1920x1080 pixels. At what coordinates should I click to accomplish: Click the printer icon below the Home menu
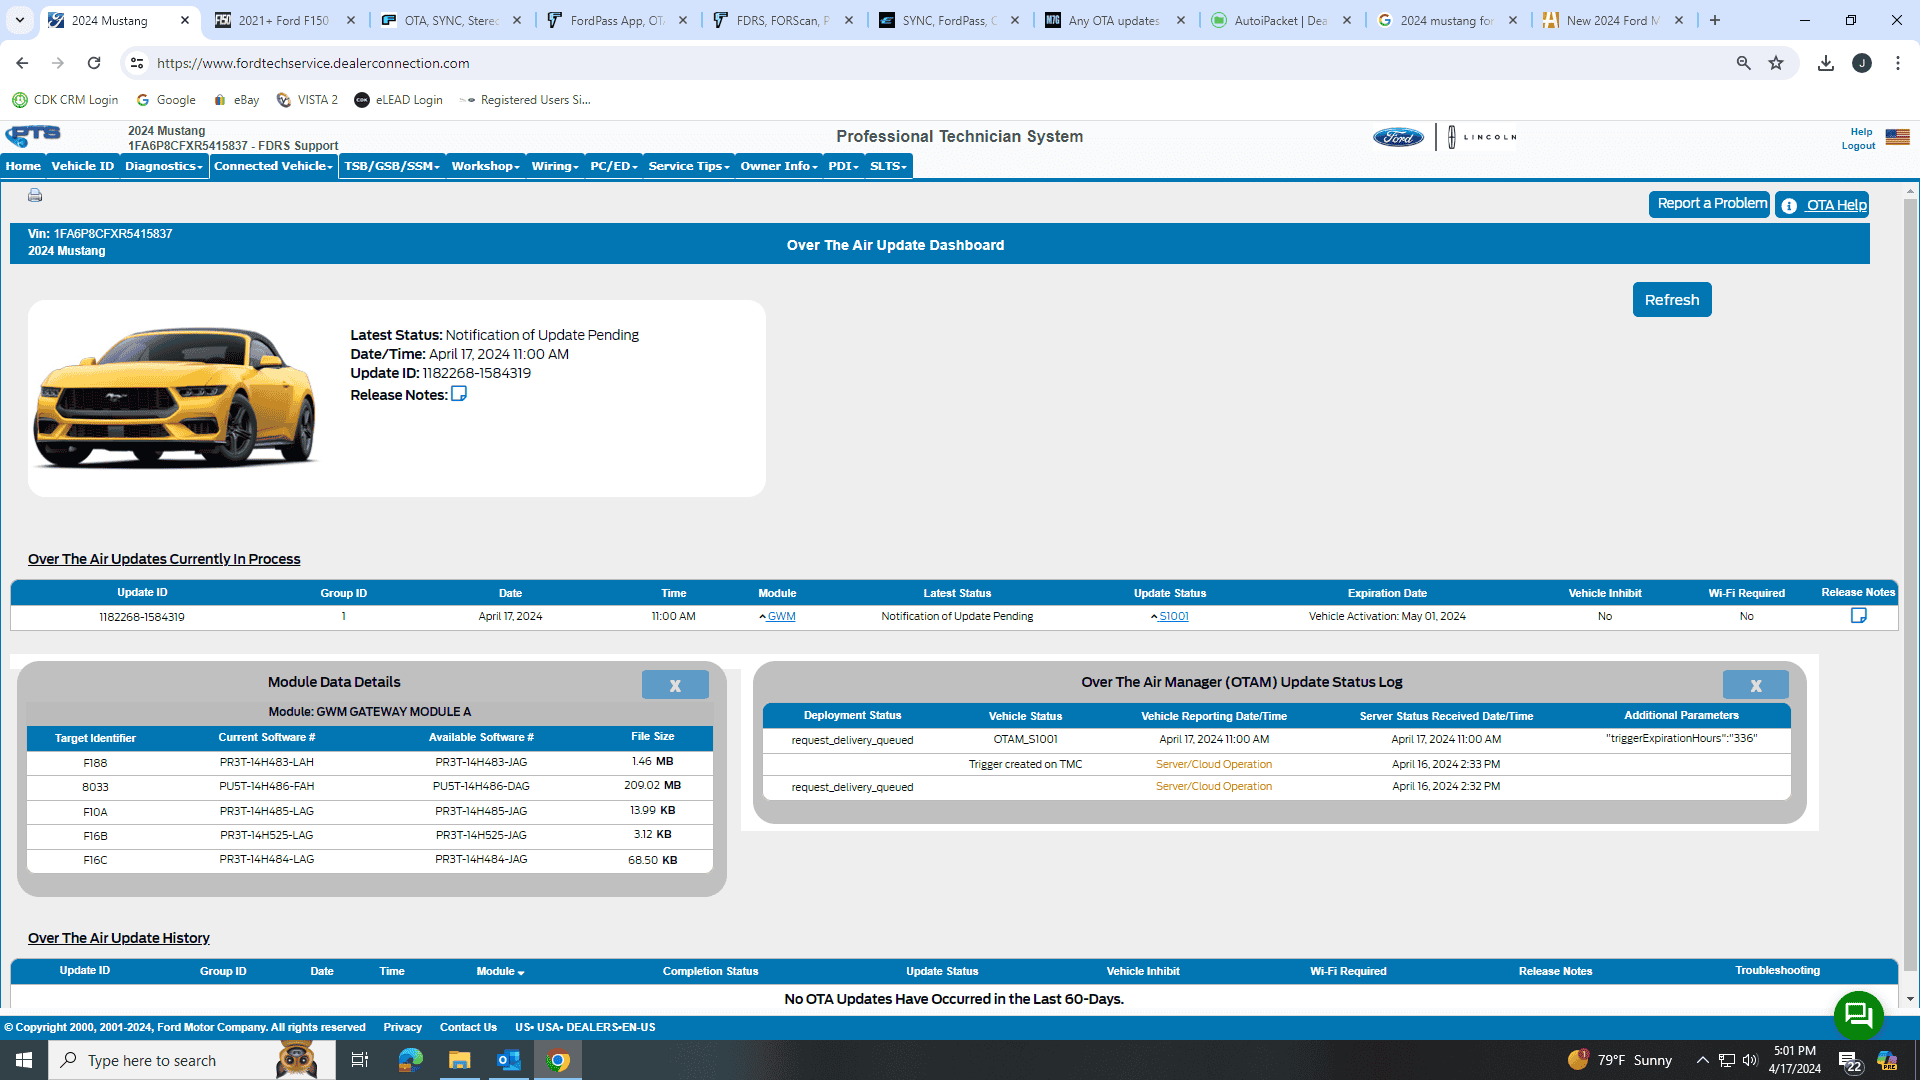point(35,195)
